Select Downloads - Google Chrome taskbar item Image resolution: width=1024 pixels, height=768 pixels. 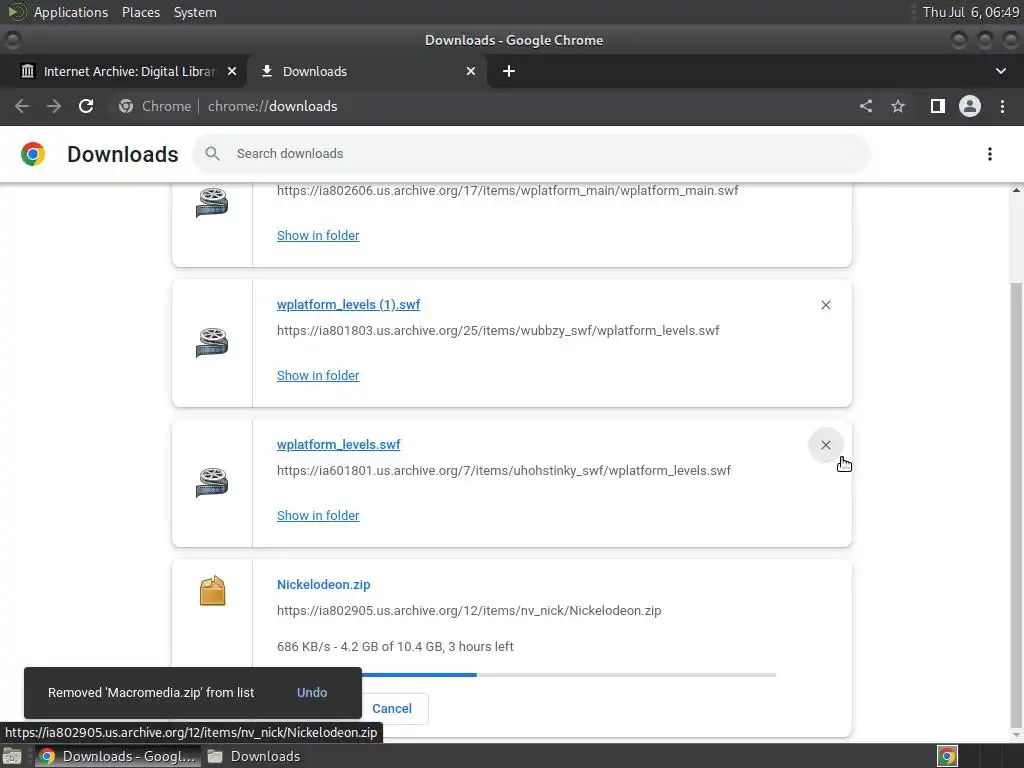tap(118, 756)
